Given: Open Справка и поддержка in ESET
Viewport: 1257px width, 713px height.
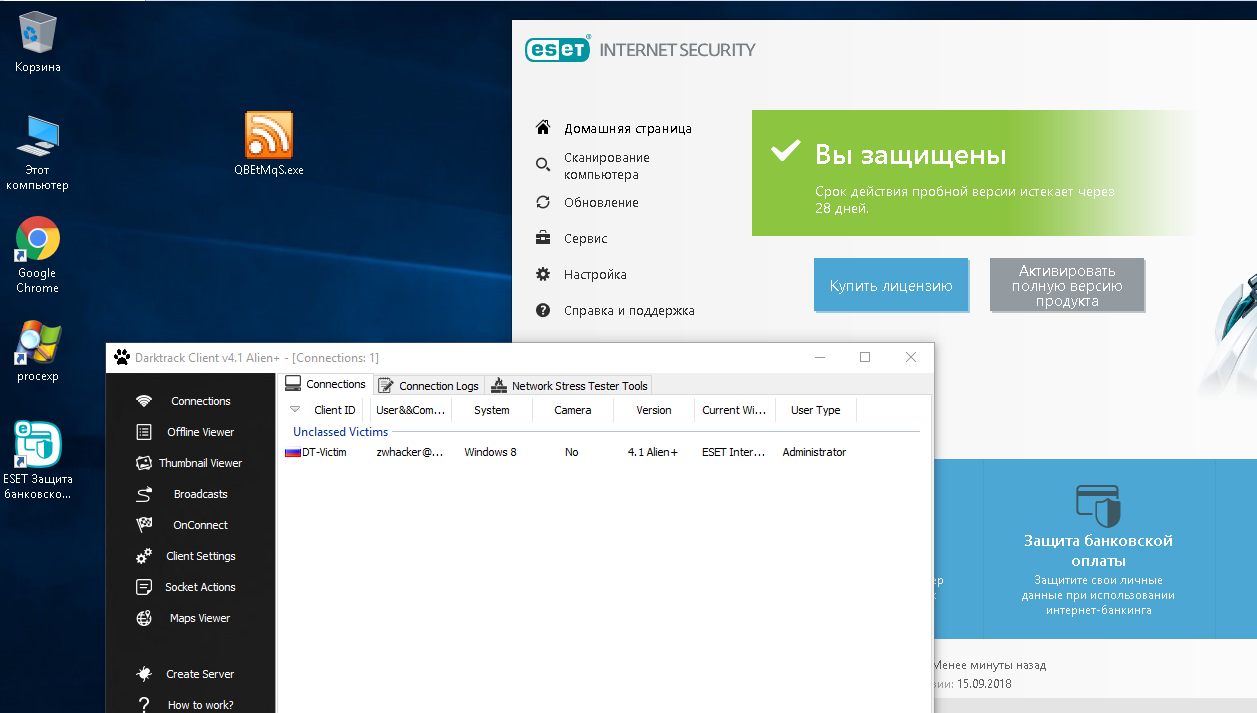Looking at the screenshot, I should (629, 310).
